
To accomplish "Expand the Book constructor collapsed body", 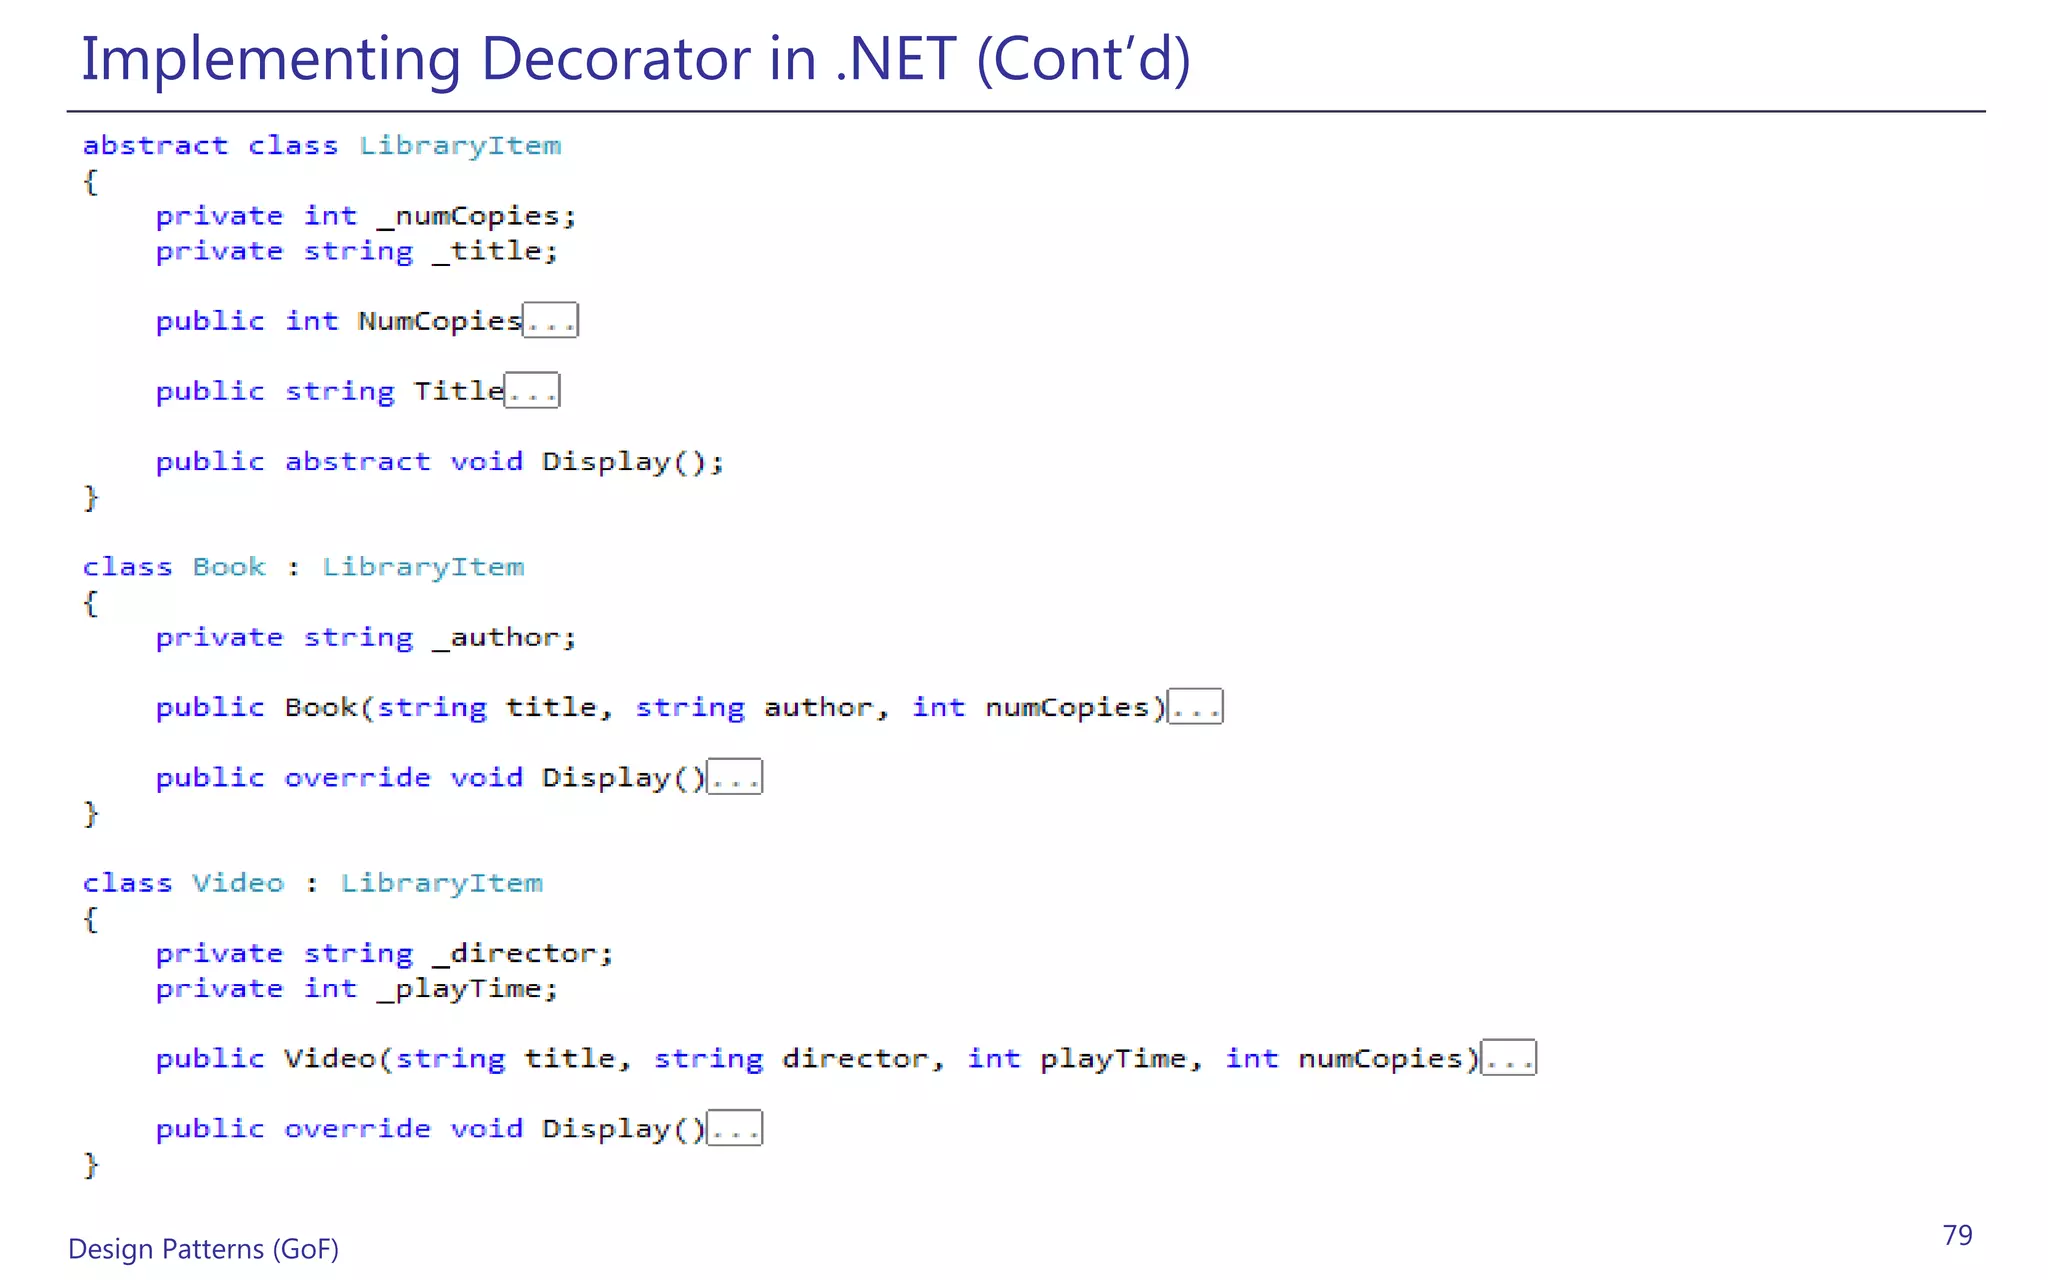I will [x=1195, y=707].
